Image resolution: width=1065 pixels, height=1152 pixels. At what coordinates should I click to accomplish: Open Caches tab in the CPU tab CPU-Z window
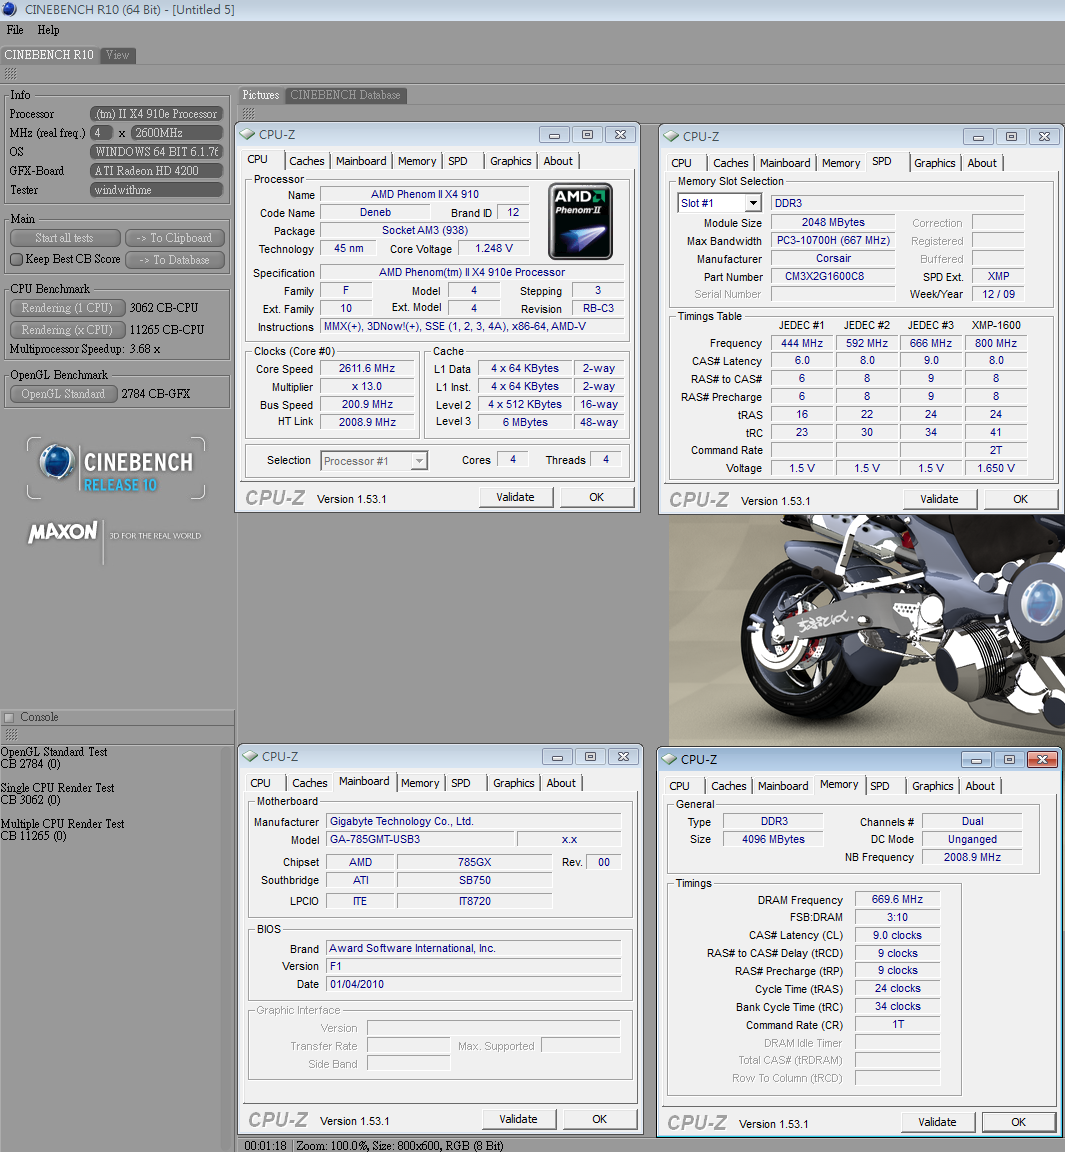(306, 161)
